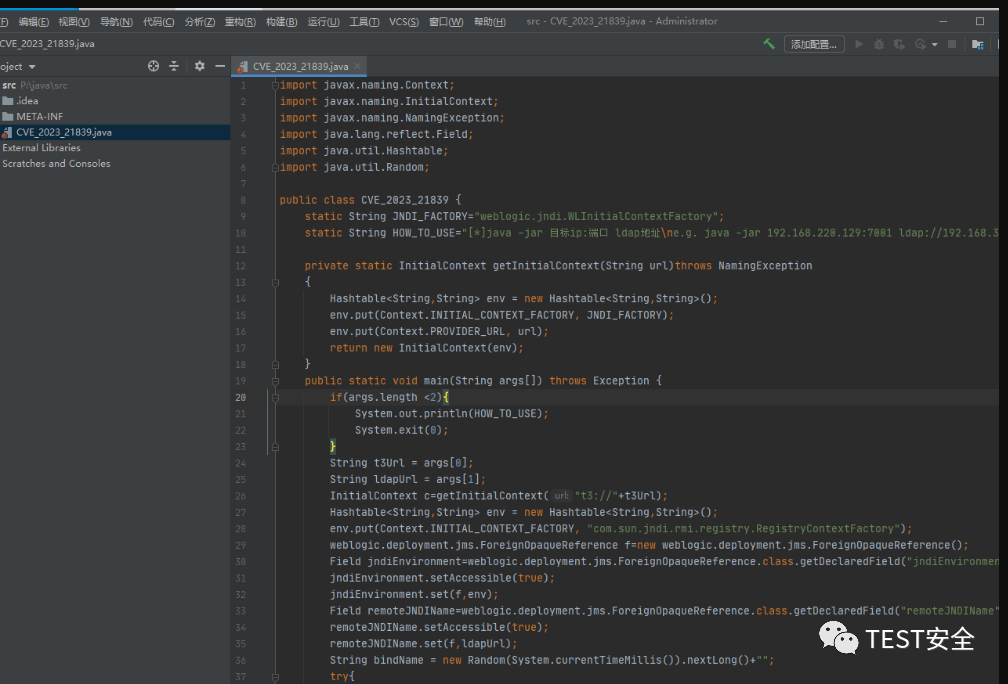Open the 编辑(E) Edit menu
The height and width of the screenshot is (684, 1008).
tap(33, 22)
